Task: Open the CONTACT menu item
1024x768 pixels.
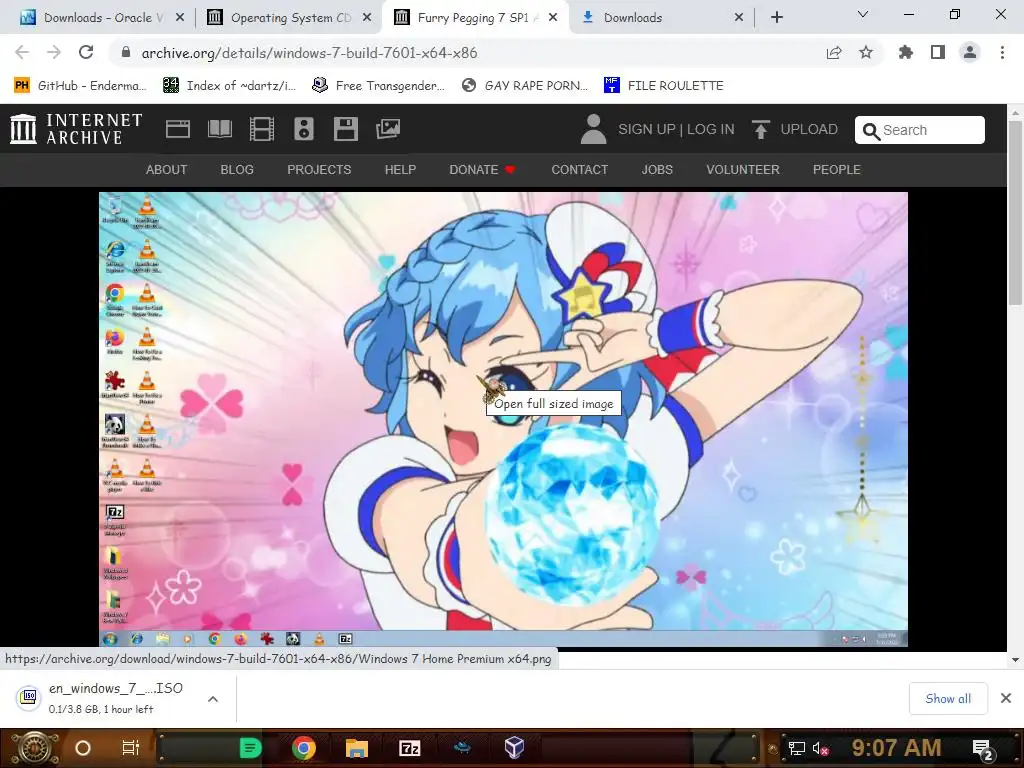Action: pyautogui.click(x=580, y=170)
